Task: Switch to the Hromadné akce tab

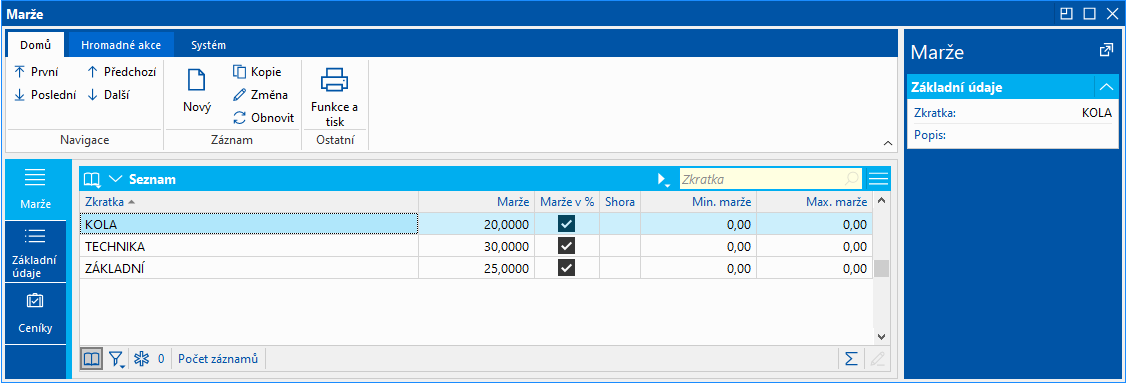Action: coord(121,45)
